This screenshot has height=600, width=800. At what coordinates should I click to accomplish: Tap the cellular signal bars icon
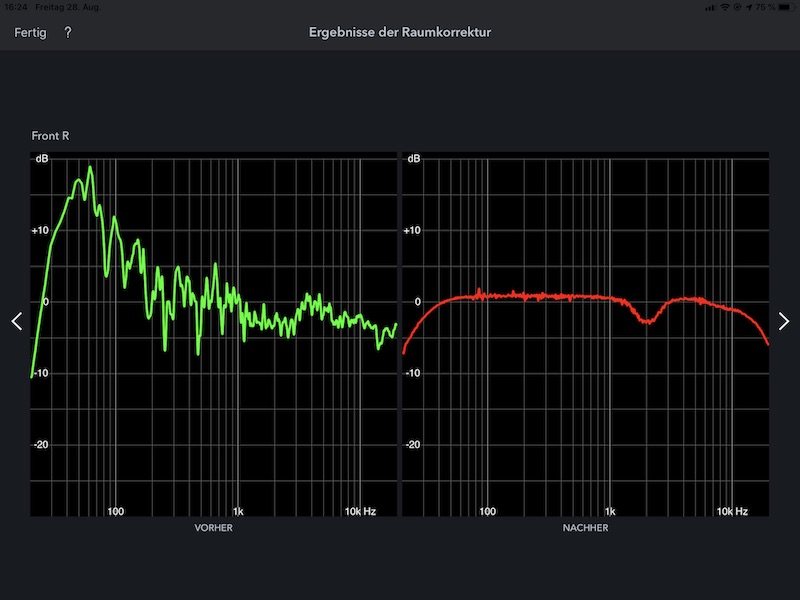click(711, 7)
